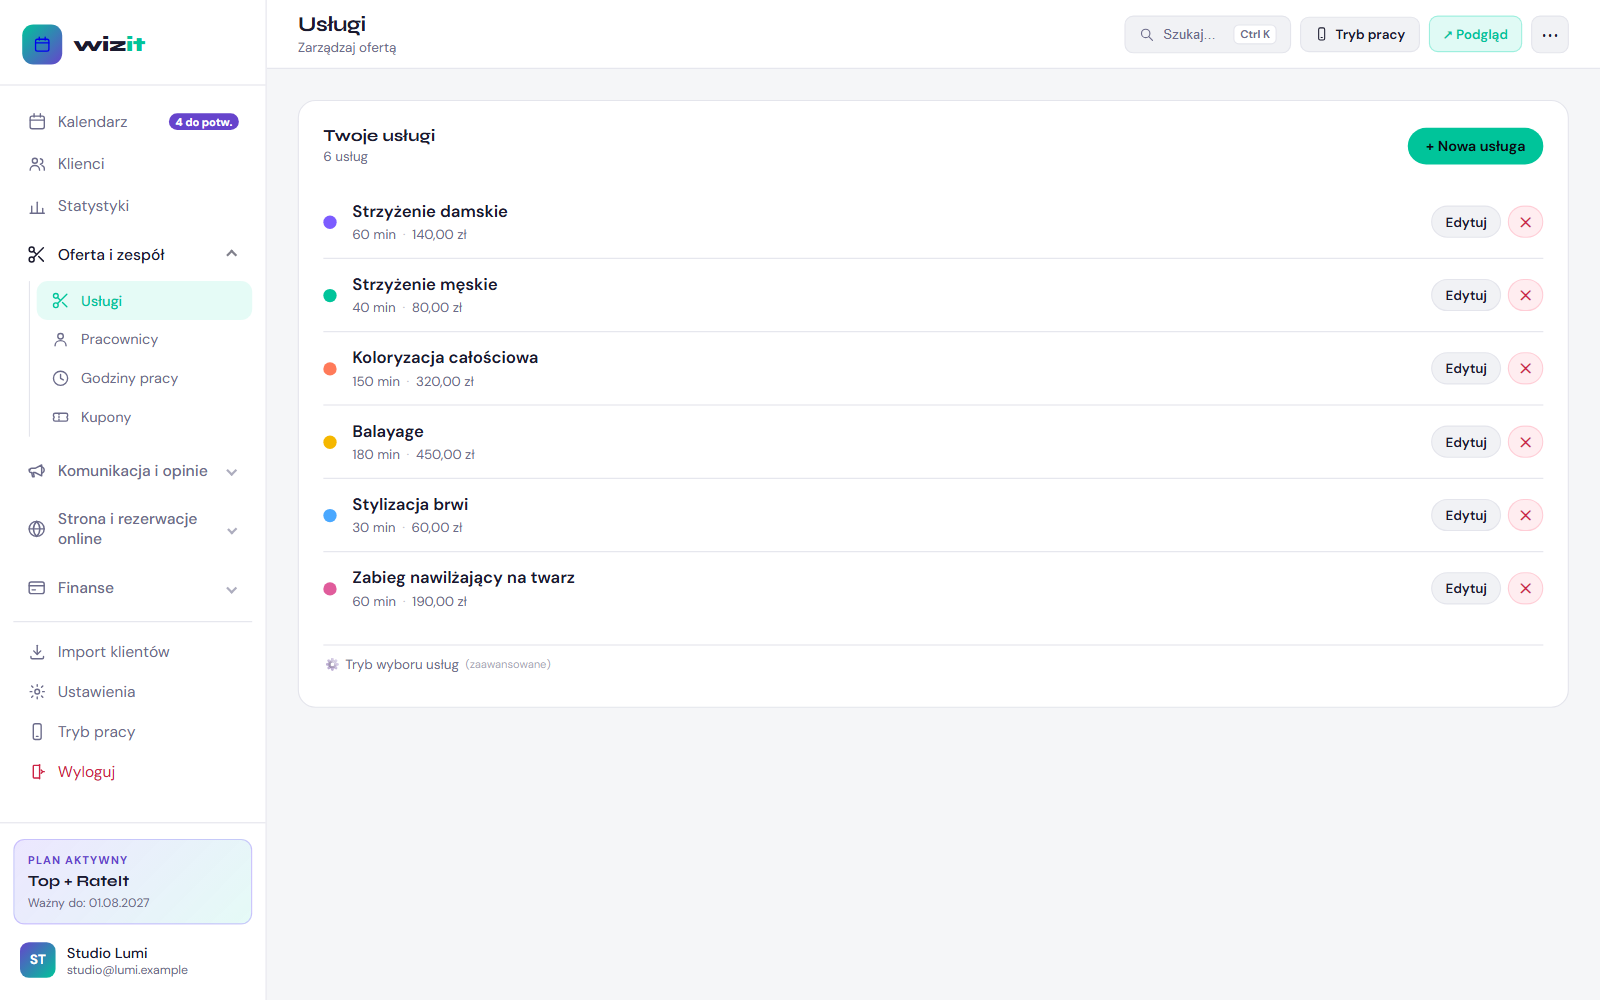
Task: Open the Kupony submenu item
Action: [144, 417]
